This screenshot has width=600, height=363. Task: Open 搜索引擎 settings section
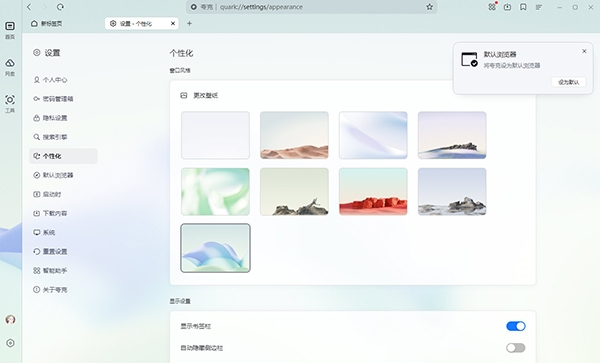pos(63,137)
